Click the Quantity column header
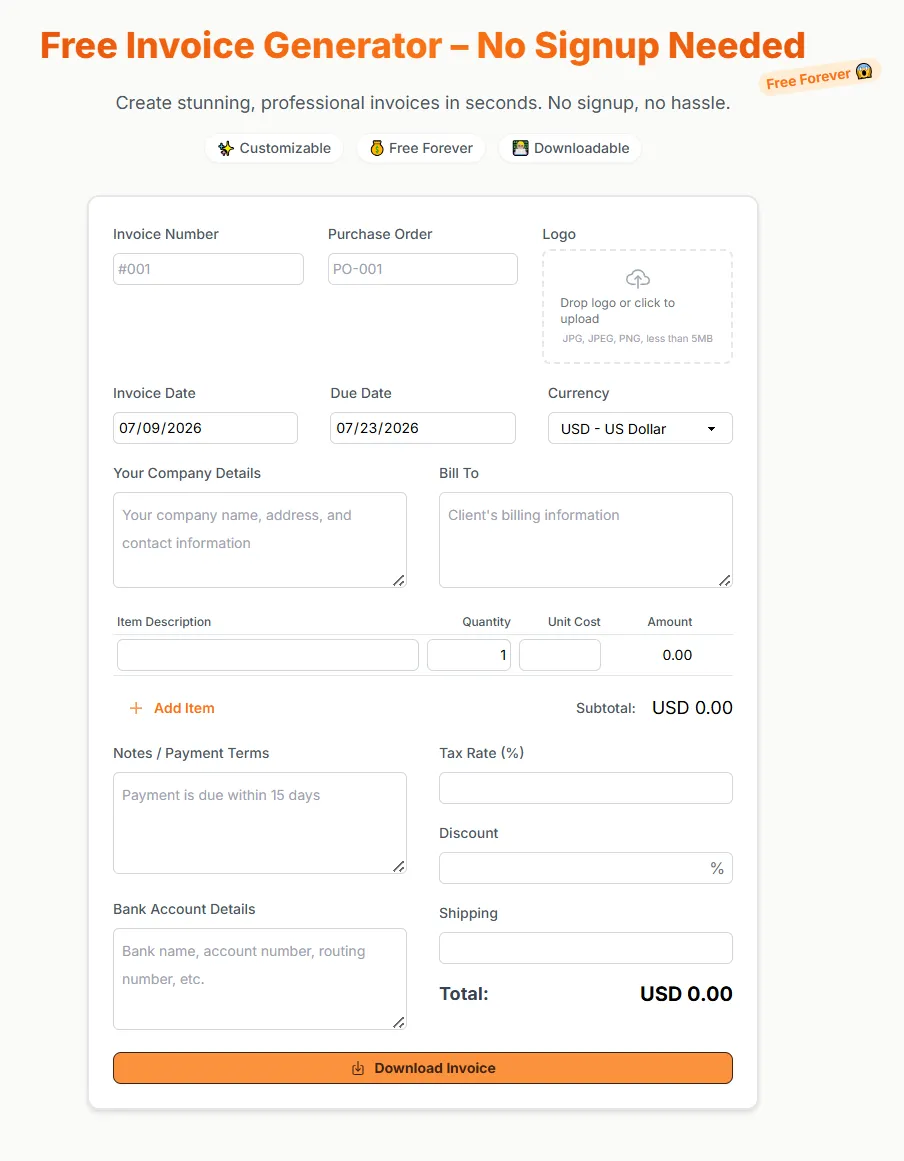 (x=486, y=622)
